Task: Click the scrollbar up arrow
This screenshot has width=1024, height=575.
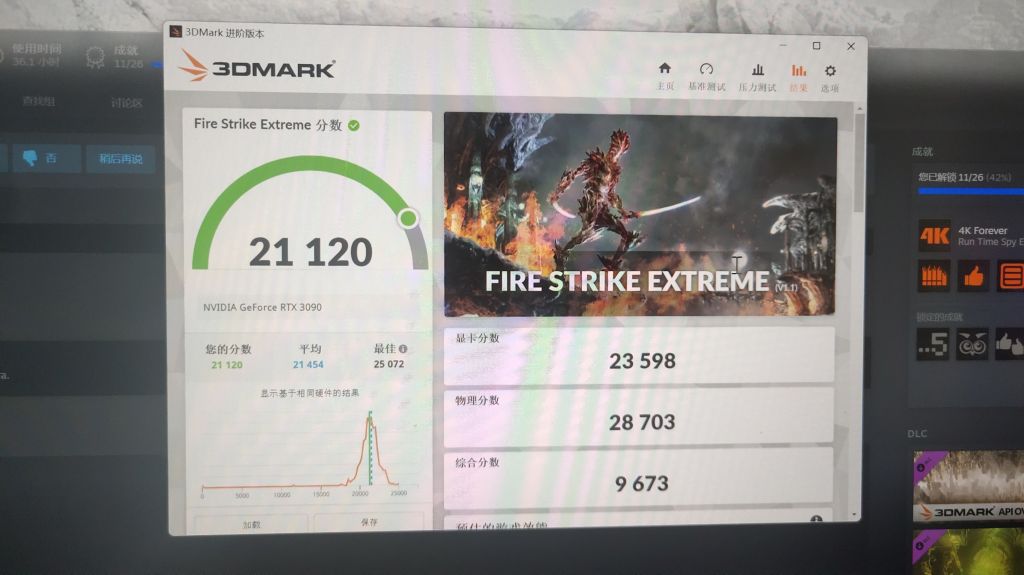Action: pyautogui.click(x=859, y=108)
